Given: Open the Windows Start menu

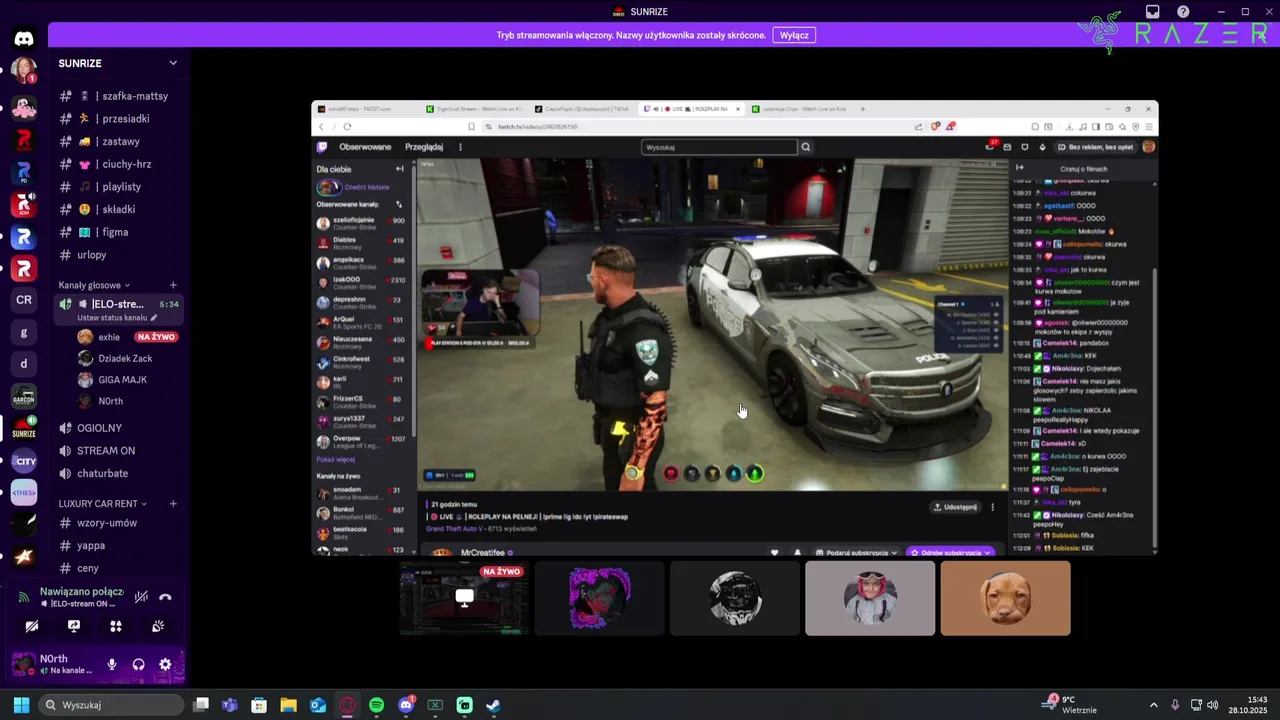Looking at the screenshot, I should point(21,705).
